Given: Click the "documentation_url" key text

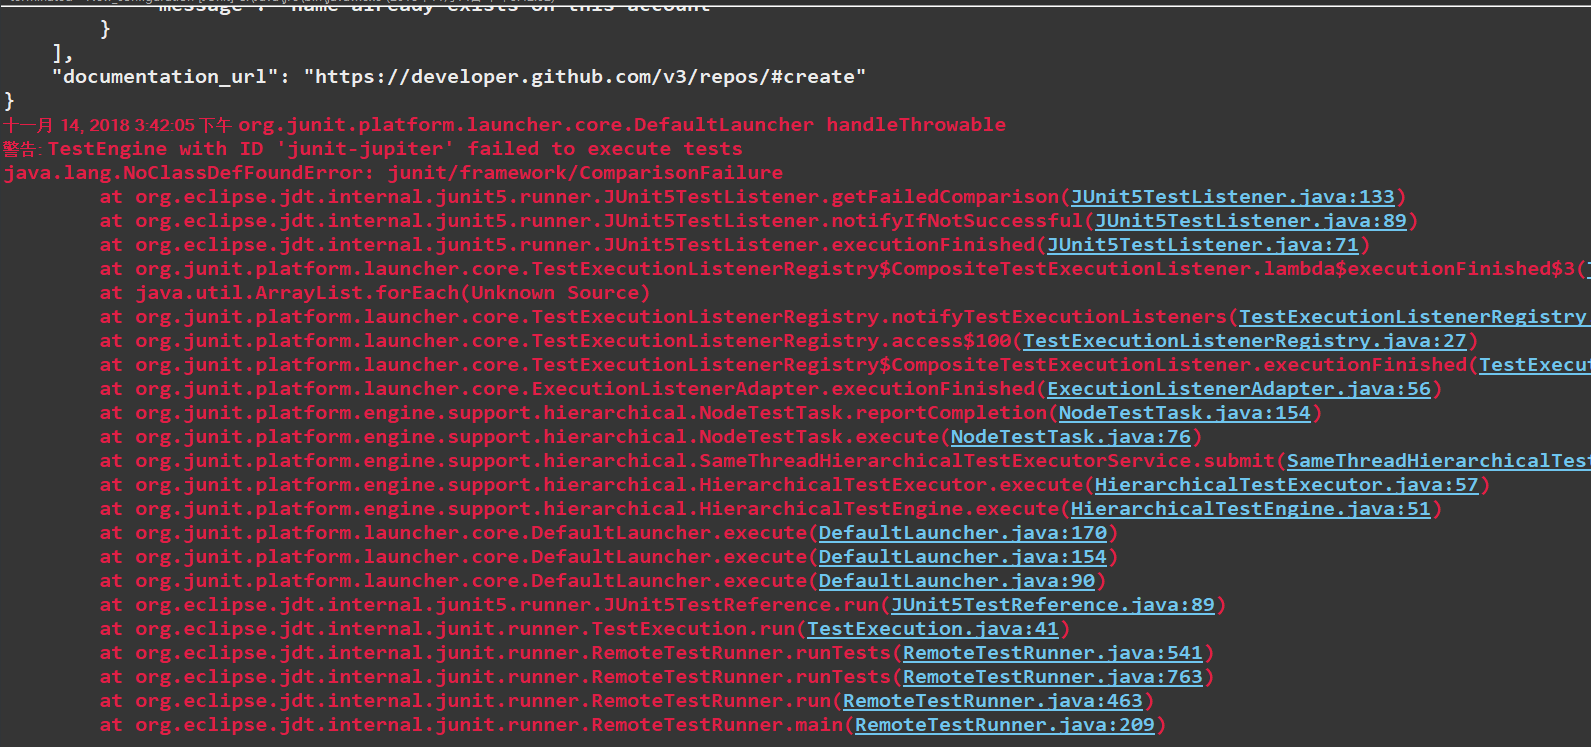Looking at the screenshot, I should click(165, 77).
